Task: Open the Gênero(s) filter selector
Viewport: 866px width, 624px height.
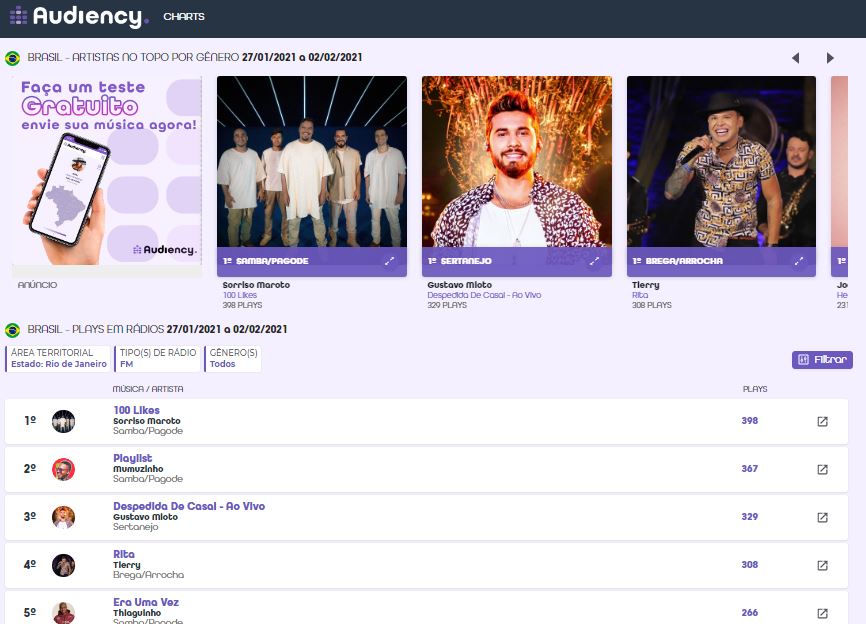Action: 233,359
